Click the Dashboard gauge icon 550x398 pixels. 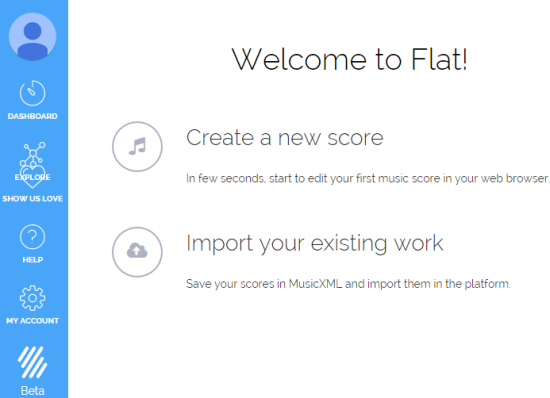point(32,93)
